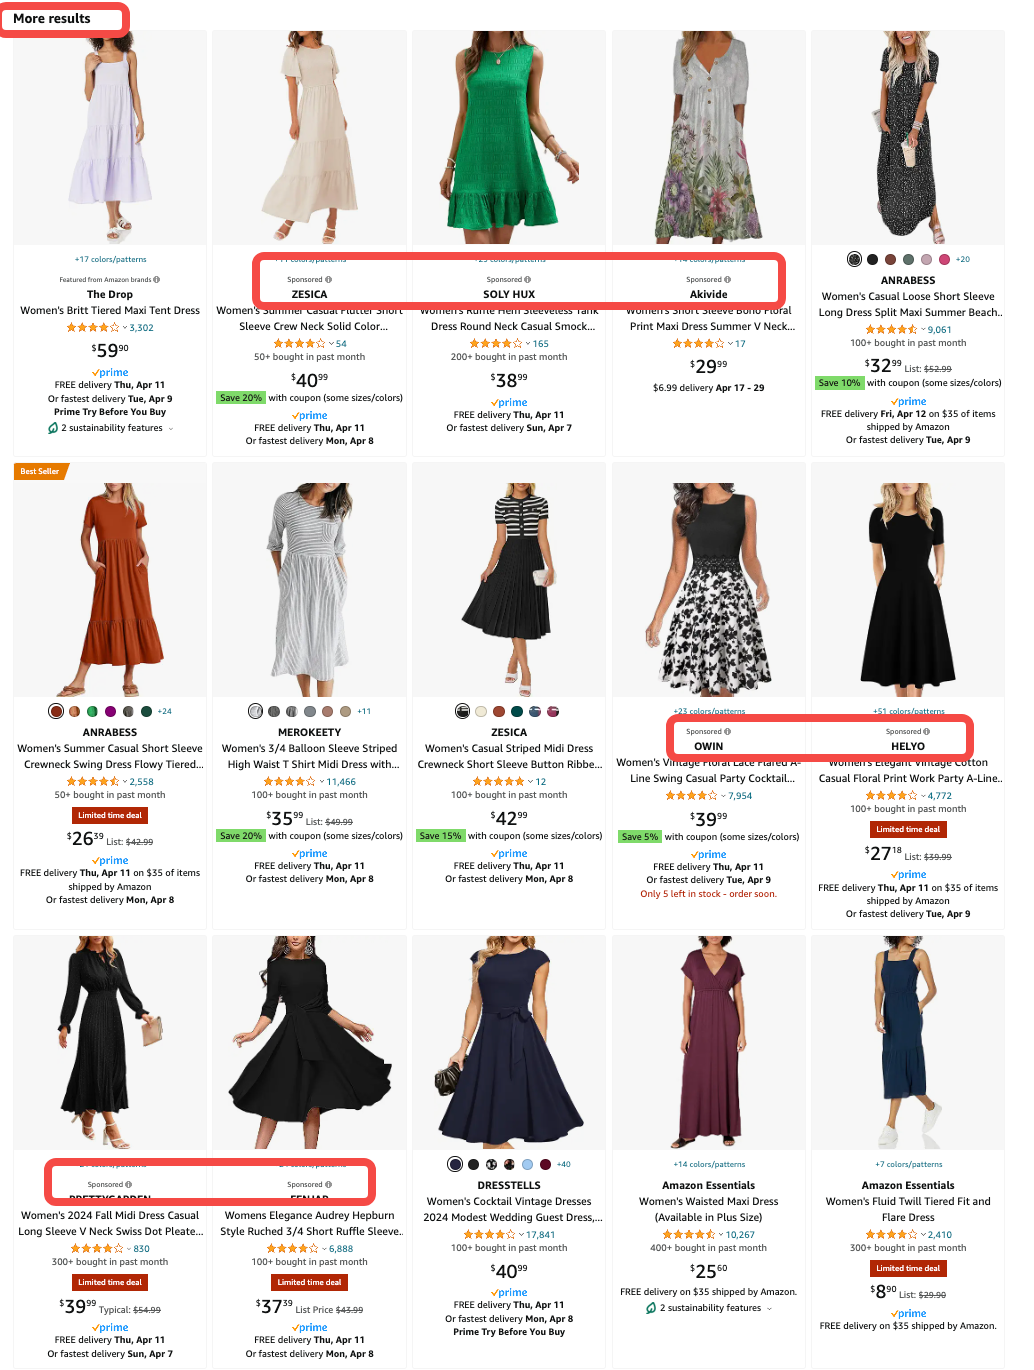Open rating popover beside 9,061 reviews
The image size is (1034, 1370).
923,330
